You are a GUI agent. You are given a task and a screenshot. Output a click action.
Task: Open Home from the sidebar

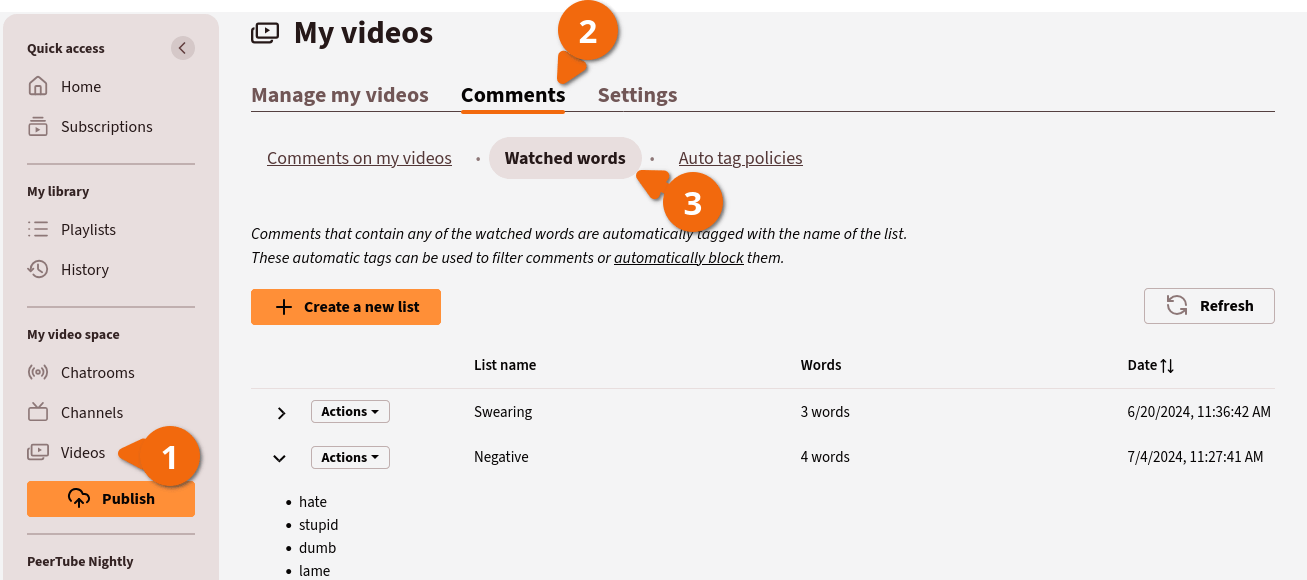(x=81, y=87)
